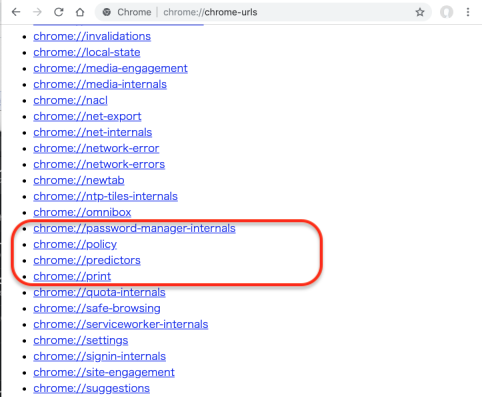Viewport: 482px width, 397px height.
Task: Open chrome://nacl link
Action: point(70,100)
